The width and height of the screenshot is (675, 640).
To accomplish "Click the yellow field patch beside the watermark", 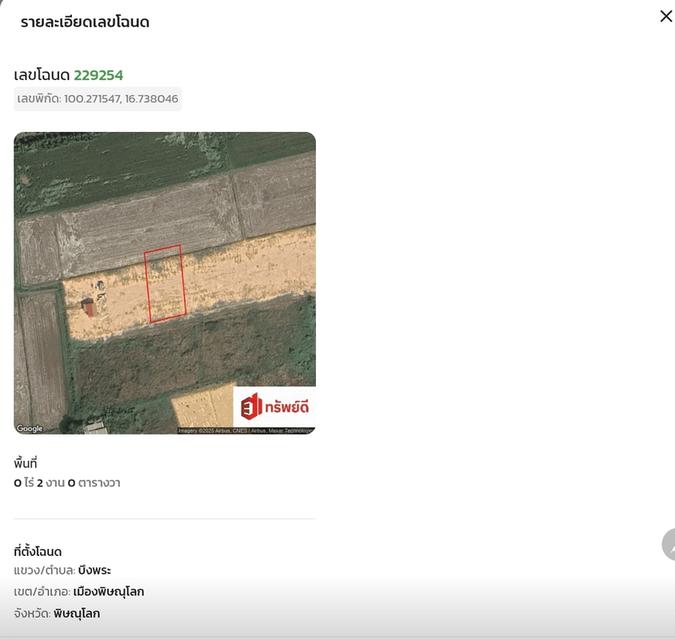I will click(202, 408).
